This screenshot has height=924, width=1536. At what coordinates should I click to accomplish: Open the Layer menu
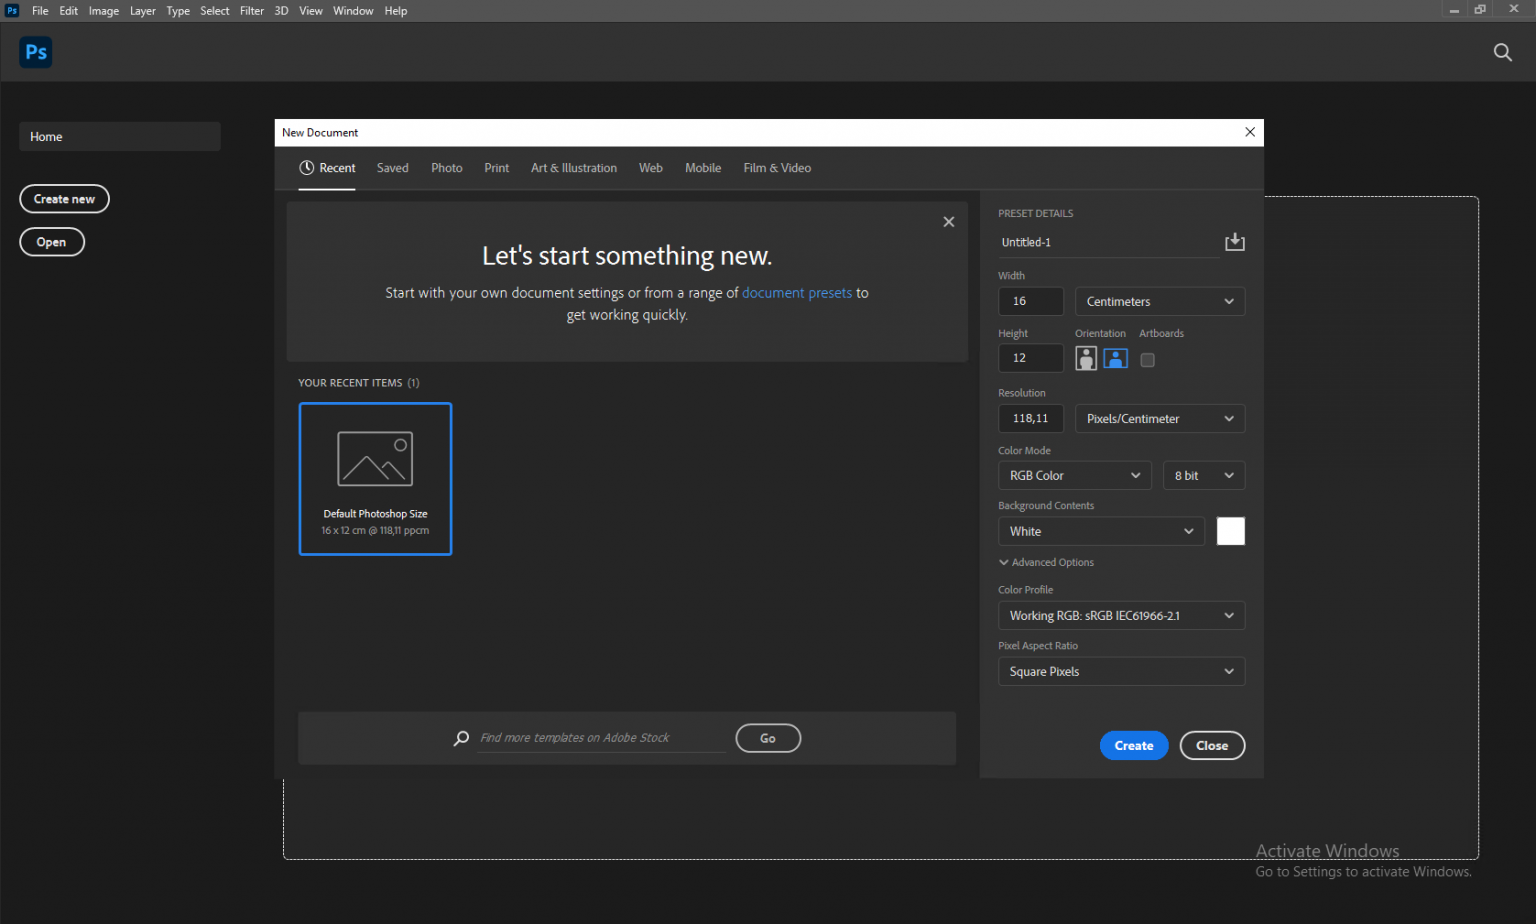click(143, 11)
